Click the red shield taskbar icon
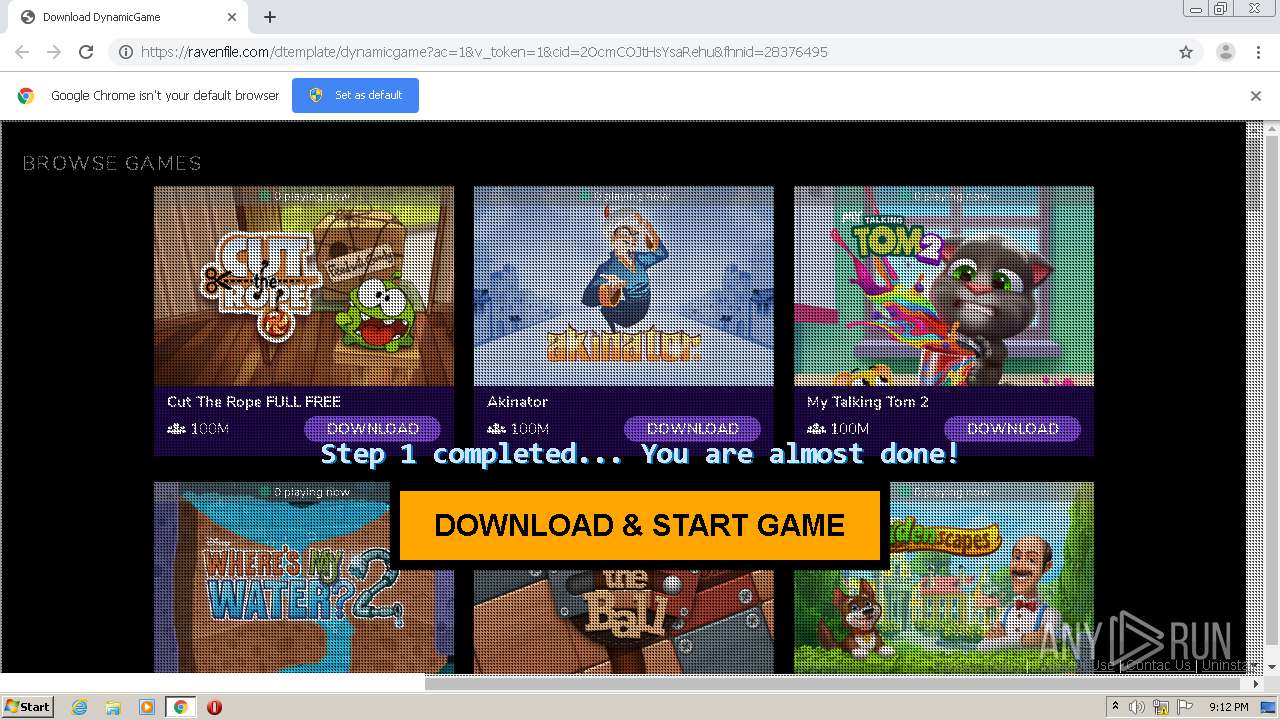This screenshot has width=1280, height=720. point(214,707)
